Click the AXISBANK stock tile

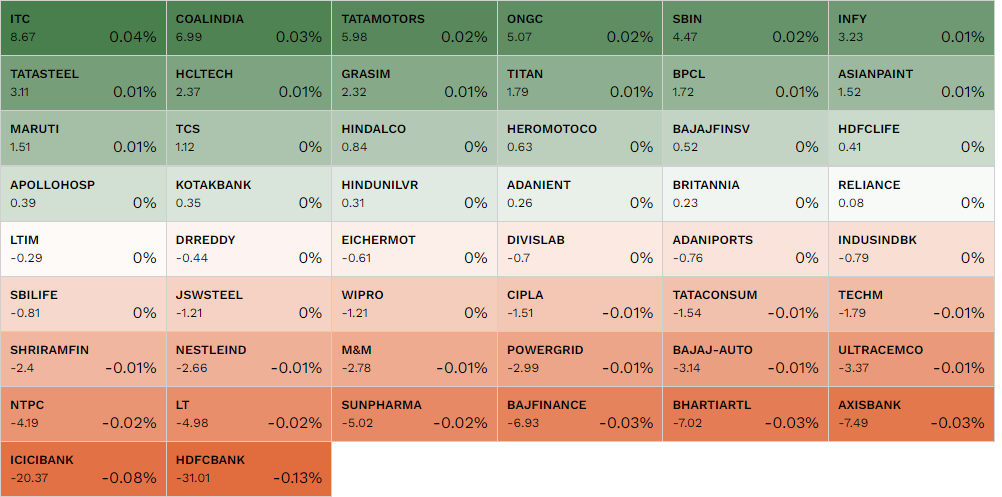(911, 414)
